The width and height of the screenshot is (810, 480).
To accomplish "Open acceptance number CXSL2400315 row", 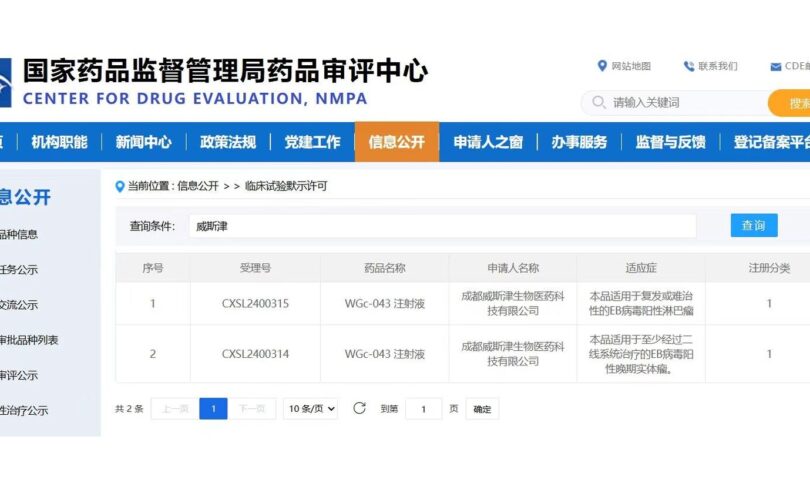I will (x=255, y=303).
